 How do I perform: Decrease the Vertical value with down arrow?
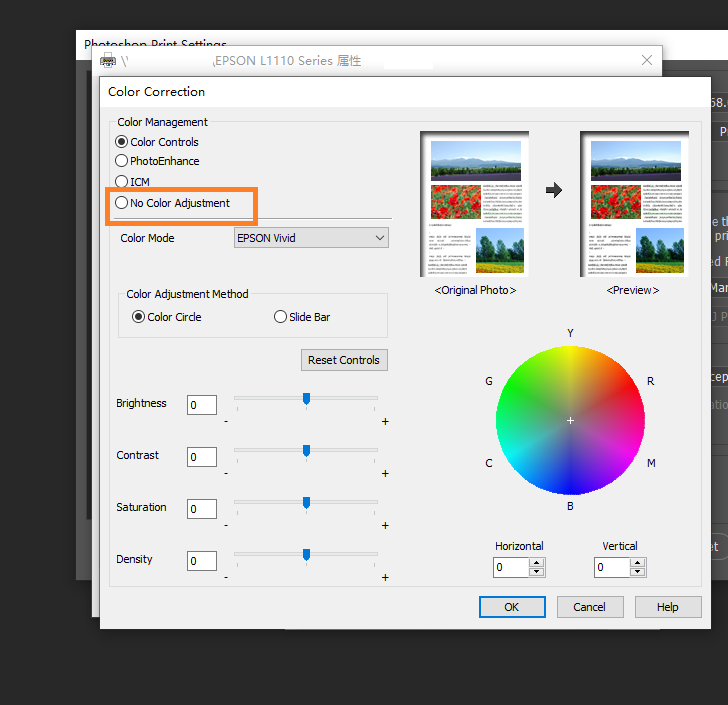point(637,572)
